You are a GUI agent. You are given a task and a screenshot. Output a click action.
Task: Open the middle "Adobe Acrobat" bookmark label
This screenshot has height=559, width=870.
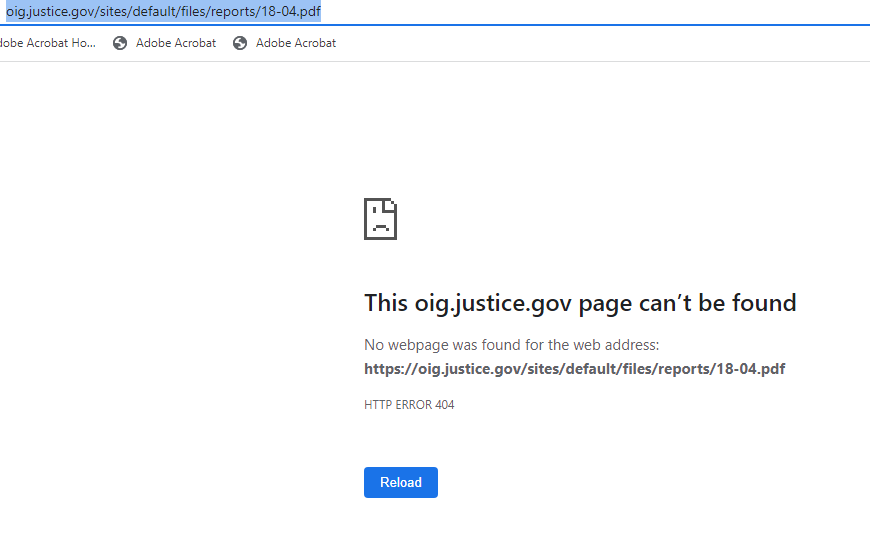[x=176, y=43]
